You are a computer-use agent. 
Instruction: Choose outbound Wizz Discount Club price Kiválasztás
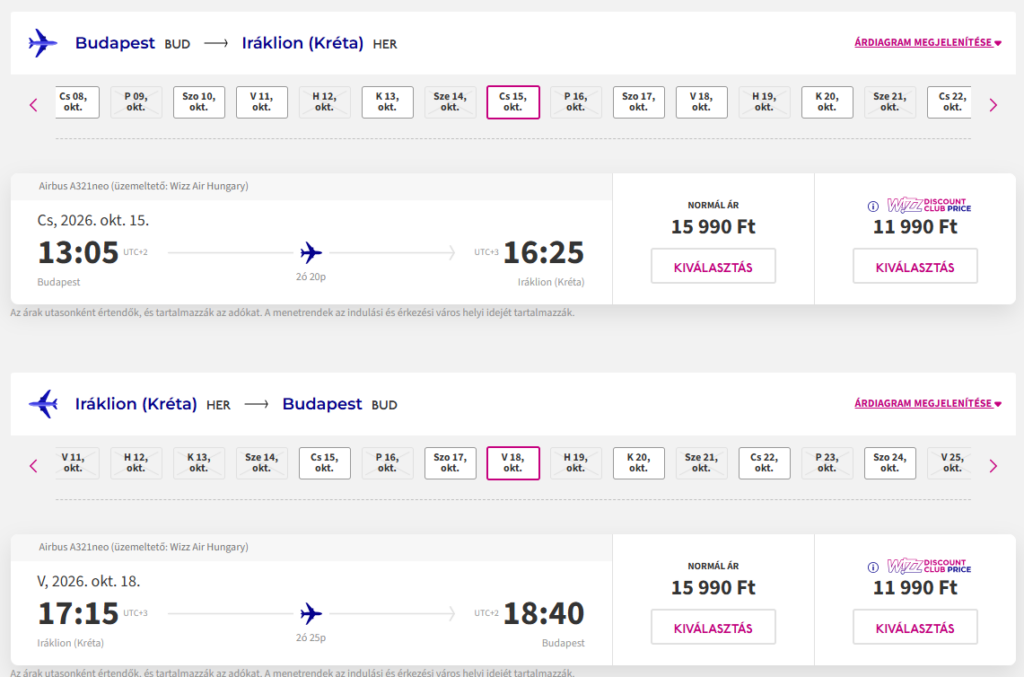pos(915,267)
